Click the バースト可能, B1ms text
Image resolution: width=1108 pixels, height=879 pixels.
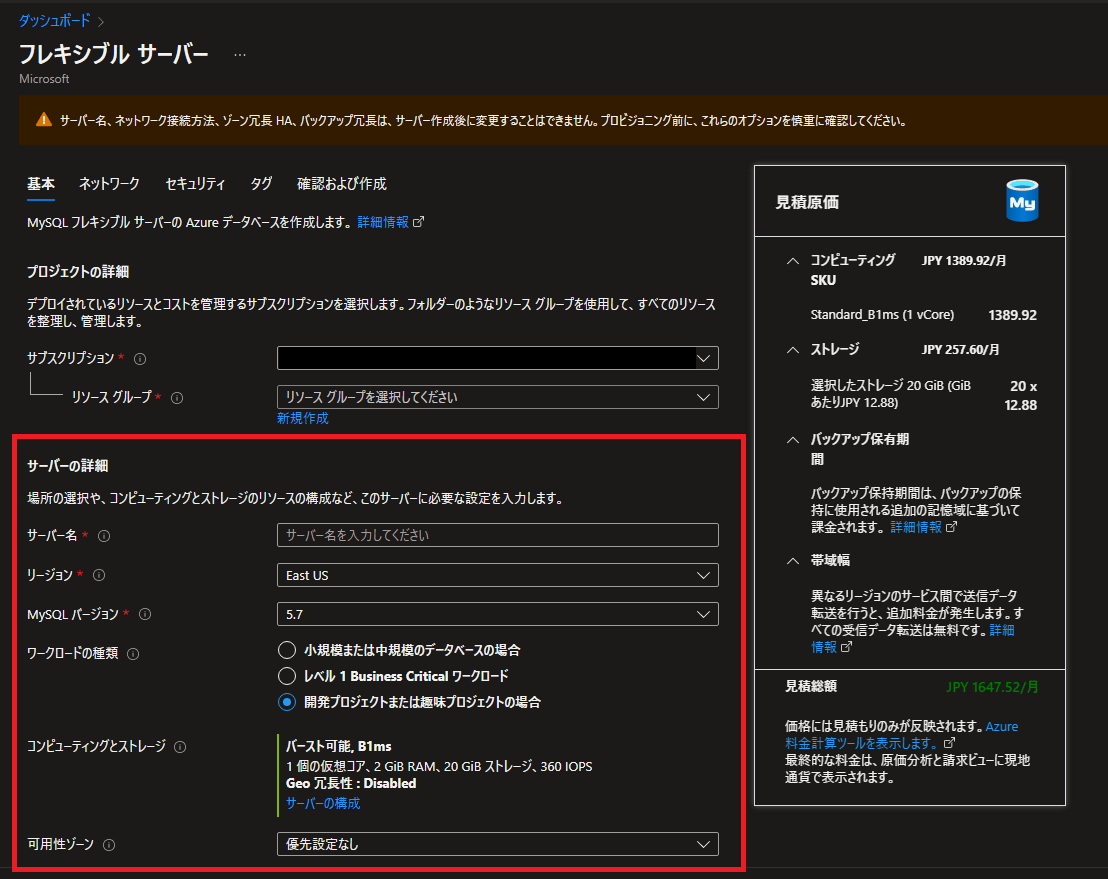click(x=338, y=746)
